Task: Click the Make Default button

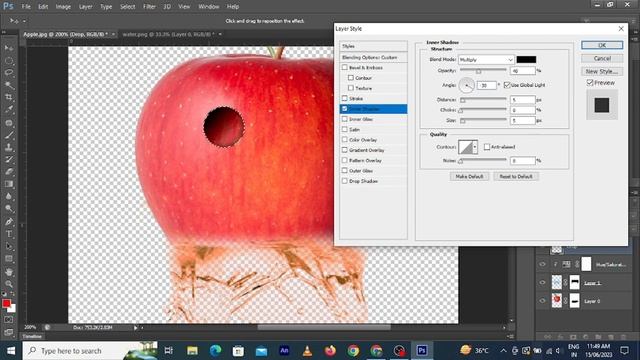Action: (x=469, y=176)
